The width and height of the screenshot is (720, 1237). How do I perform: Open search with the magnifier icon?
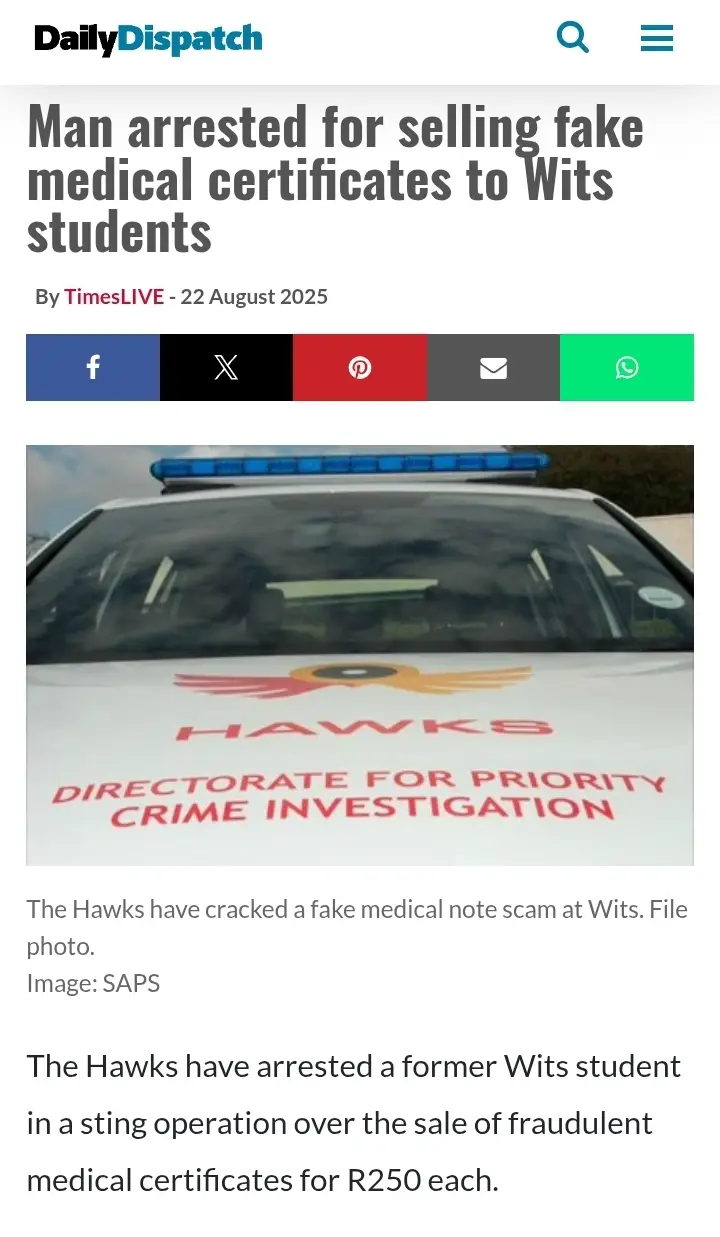coord(573,39)
